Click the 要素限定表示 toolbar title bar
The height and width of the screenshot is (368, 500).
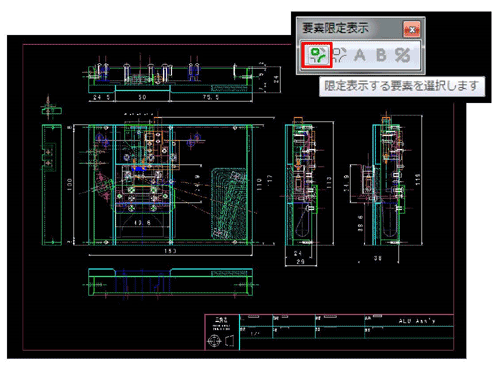point(351,29)
